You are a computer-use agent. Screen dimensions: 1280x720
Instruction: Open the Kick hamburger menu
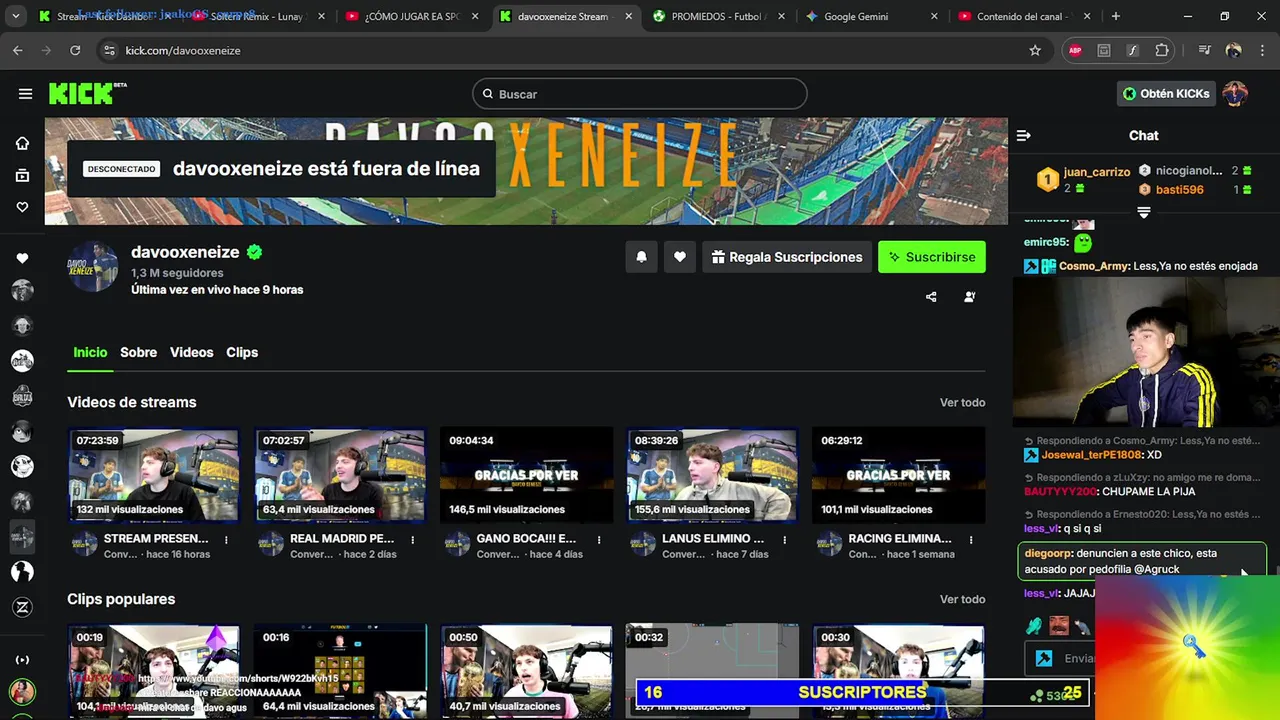[25, 94]
